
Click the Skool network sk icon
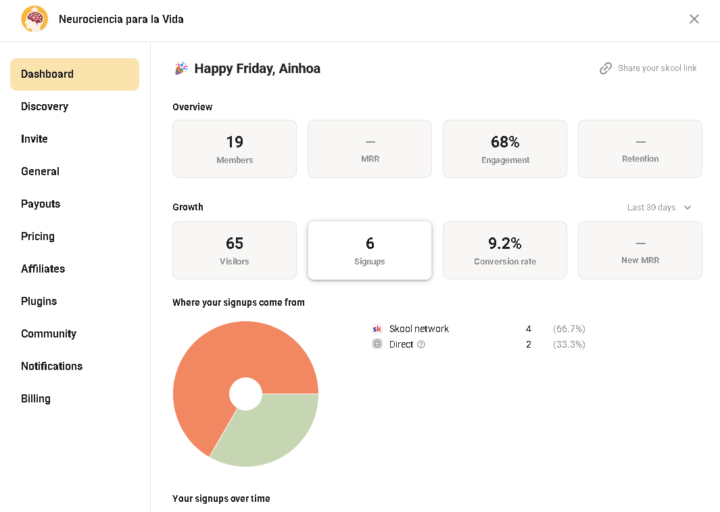(377, 329)
